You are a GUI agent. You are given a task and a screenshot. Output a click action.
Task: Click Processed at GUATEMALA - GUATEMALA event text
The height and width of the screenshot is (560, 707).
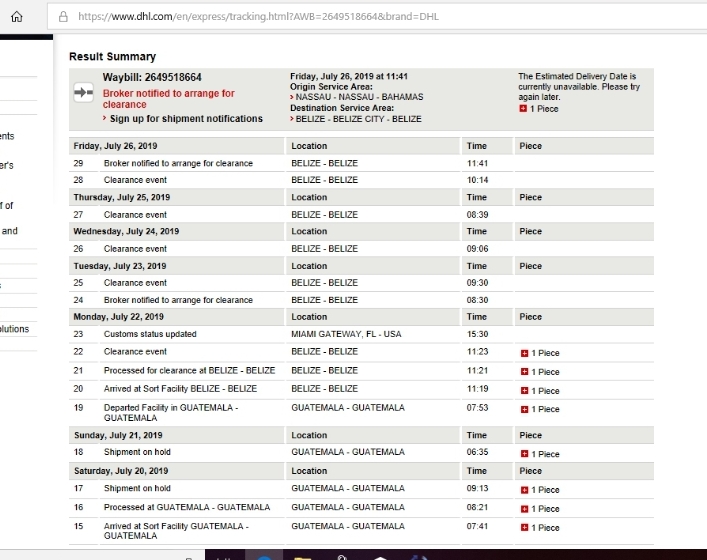pyautogui.click(x=187, y=507)
